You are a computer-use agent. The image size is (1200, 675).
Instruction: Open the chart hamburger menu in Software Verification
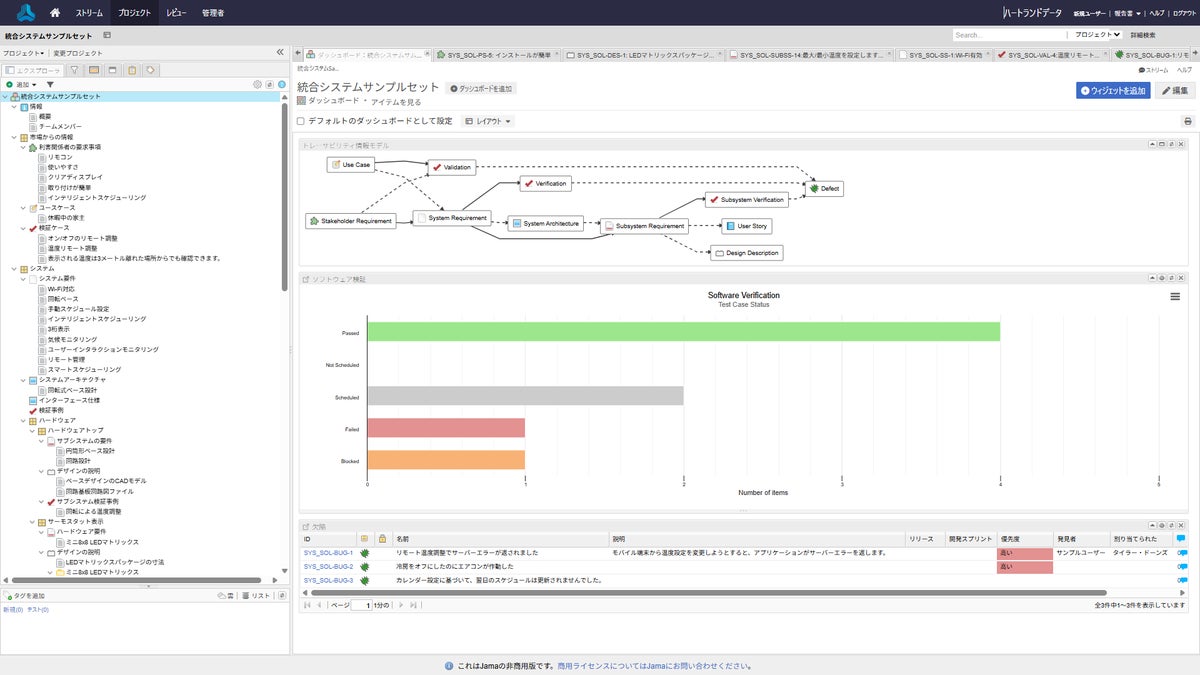1175,296
